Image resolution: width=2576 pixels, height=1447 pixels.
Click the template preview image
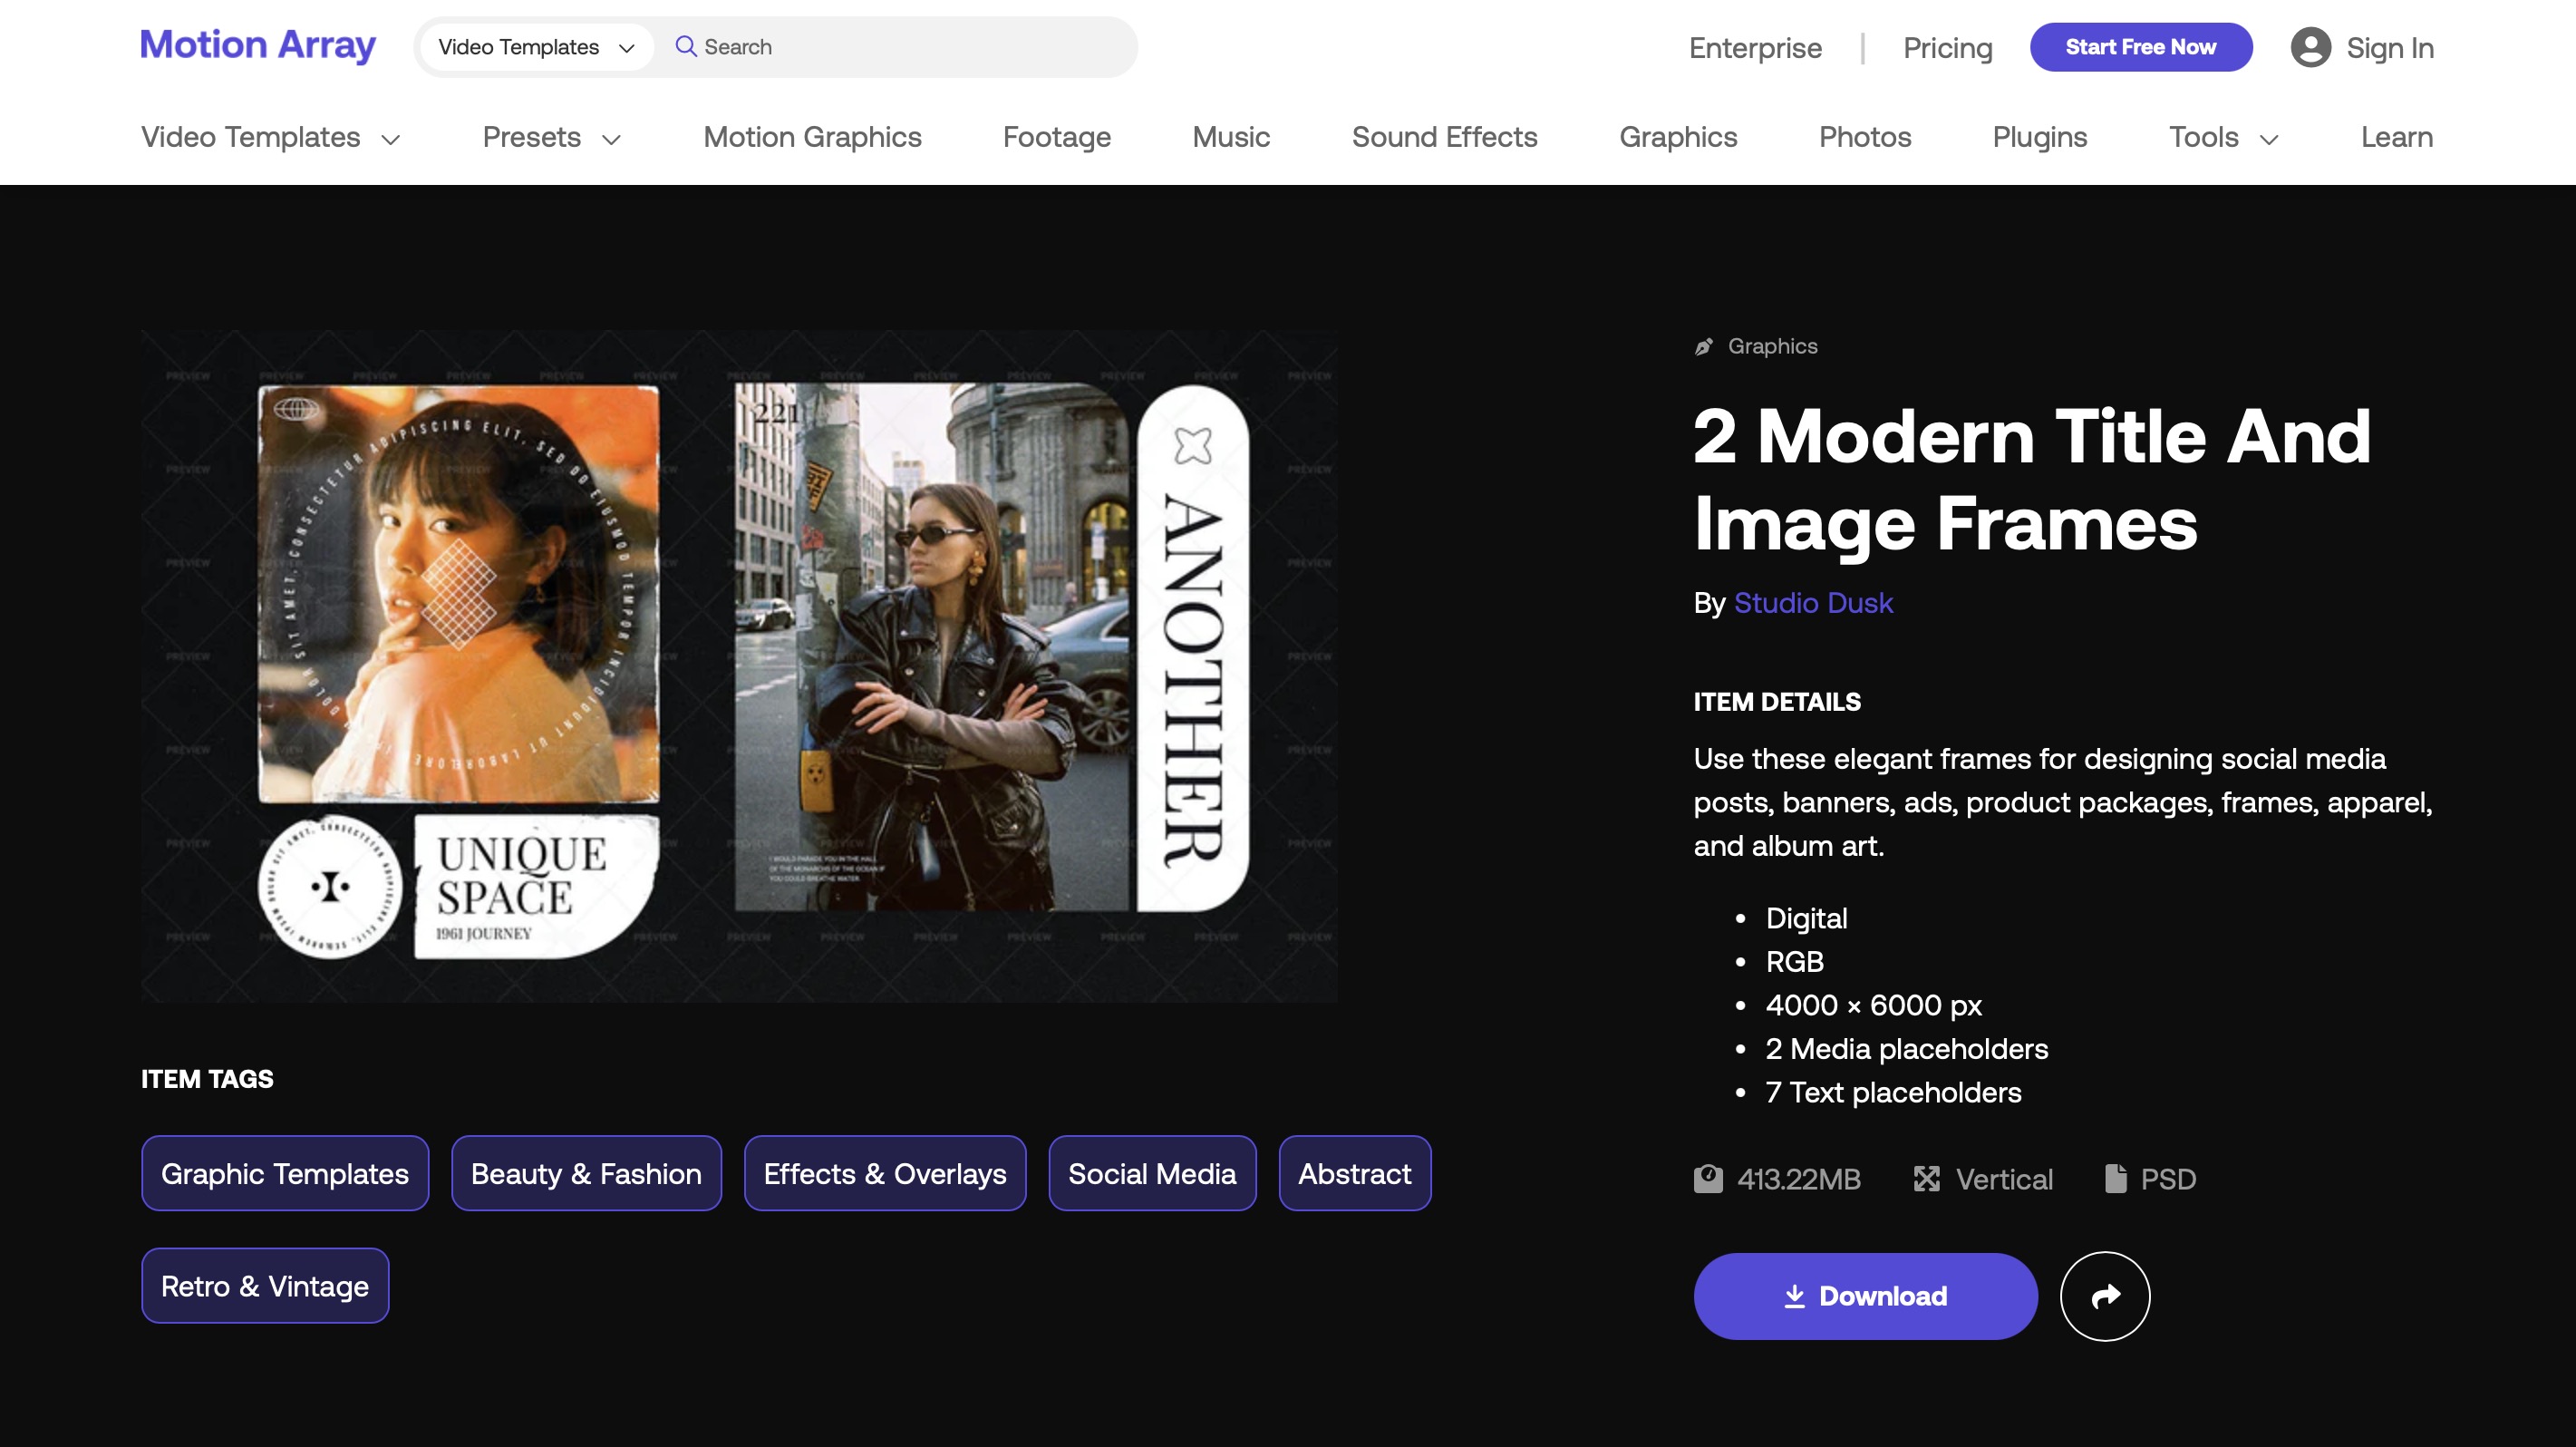(x=739, y=666)
